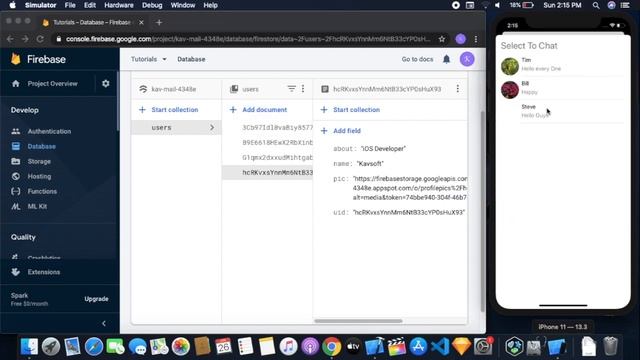
Task: Open the Firebase logo home
Action: pos(39,59)
